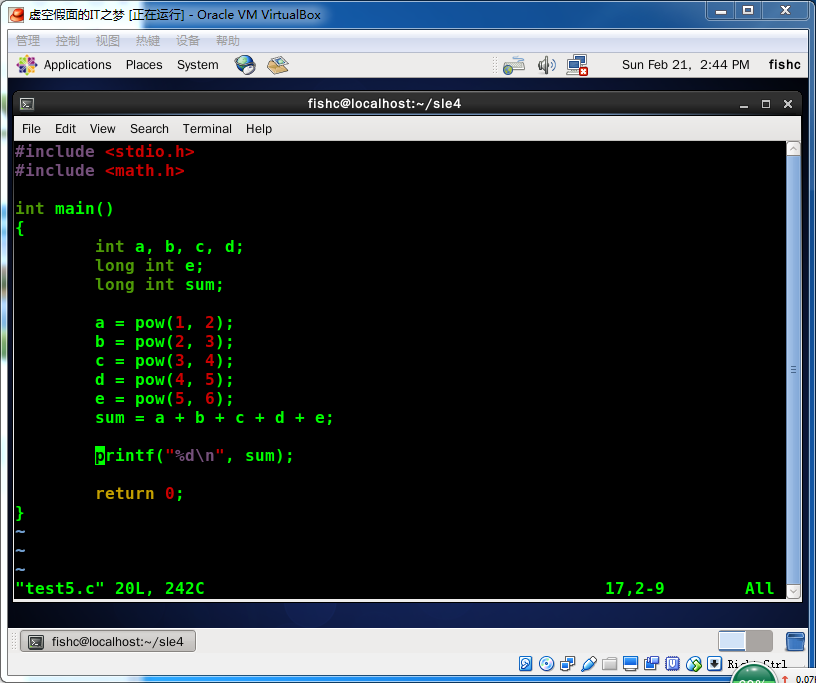Open VirtualBox 设备 menu

pyautogui.click(x=188, y=41)
